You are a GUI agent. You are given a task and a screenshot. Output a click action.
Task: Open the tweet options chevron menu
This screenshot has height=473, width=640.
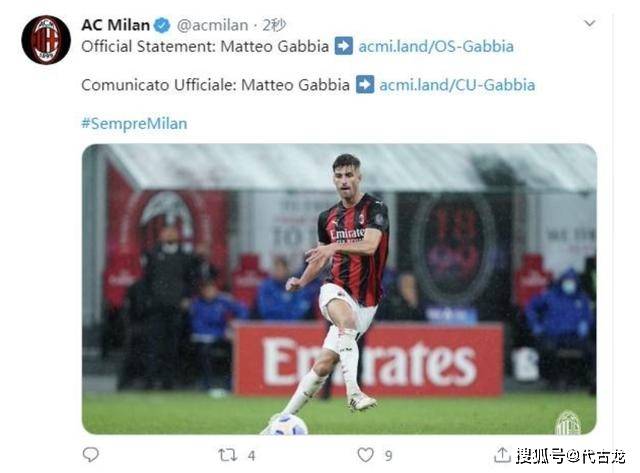coord(589,23)
